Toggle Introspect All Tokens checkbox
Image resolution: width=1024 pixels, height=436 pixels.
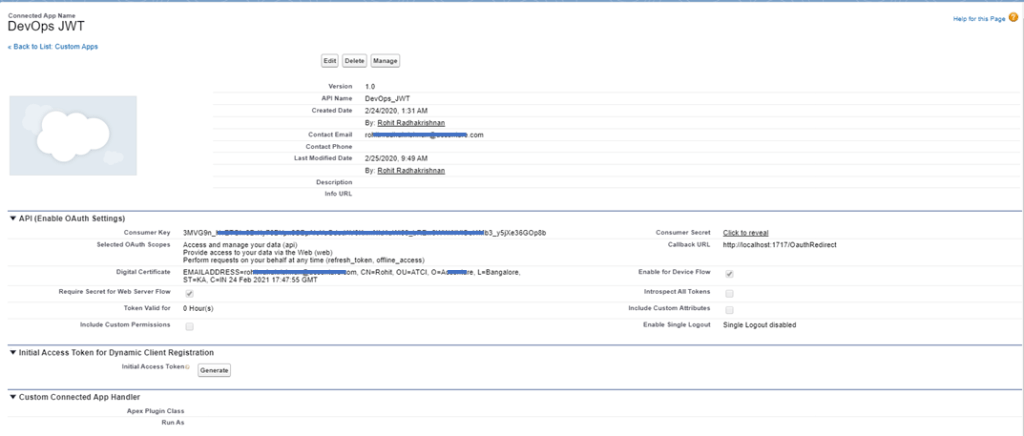(x=729, y=294)
